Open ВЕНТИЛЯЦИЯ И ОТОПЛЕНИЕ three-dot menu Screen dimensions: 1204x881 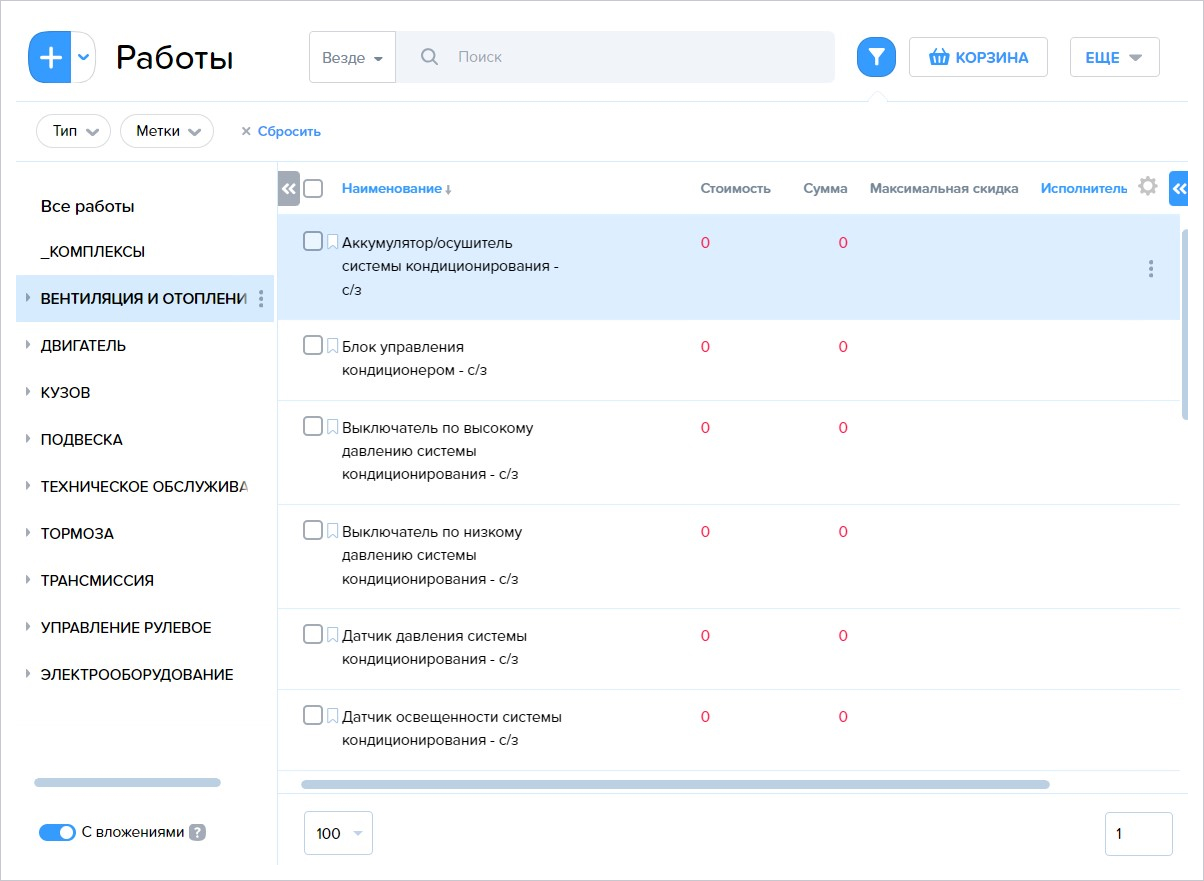coord(261,298)
